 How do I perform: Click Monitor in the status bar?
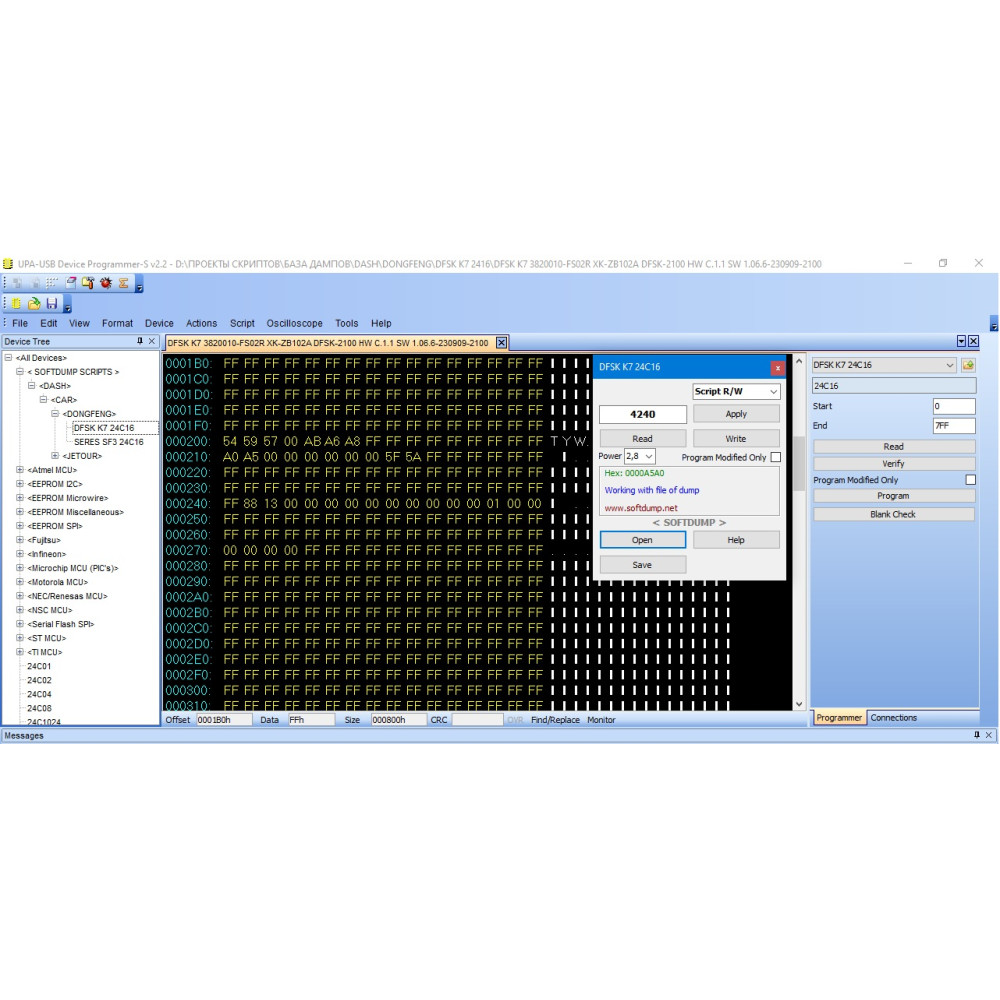tap(601, 719)
